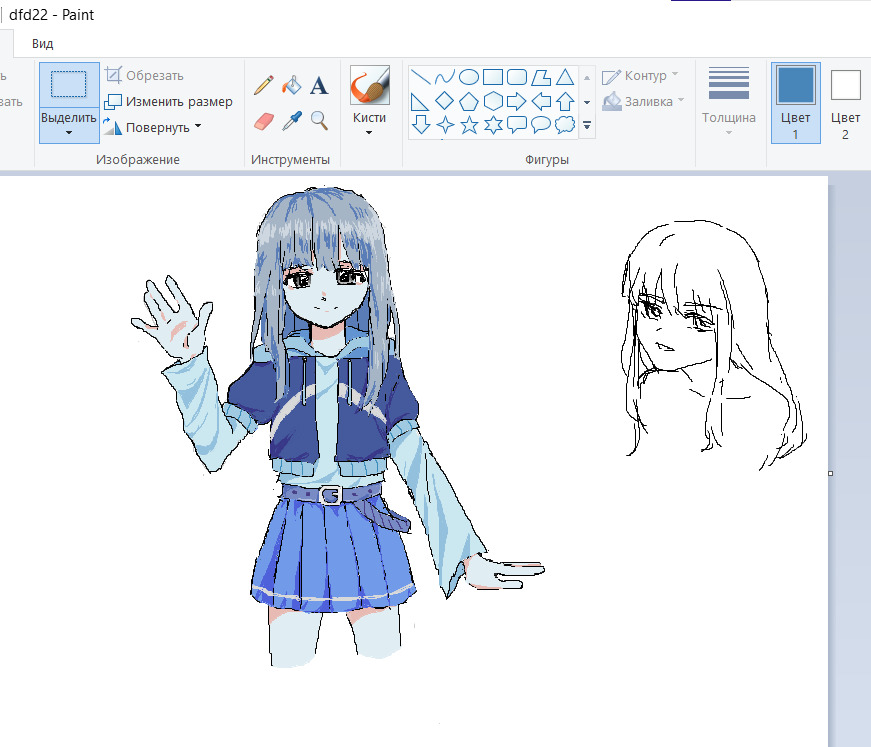Choose the Rounded rectangle shape

(517, 77)
